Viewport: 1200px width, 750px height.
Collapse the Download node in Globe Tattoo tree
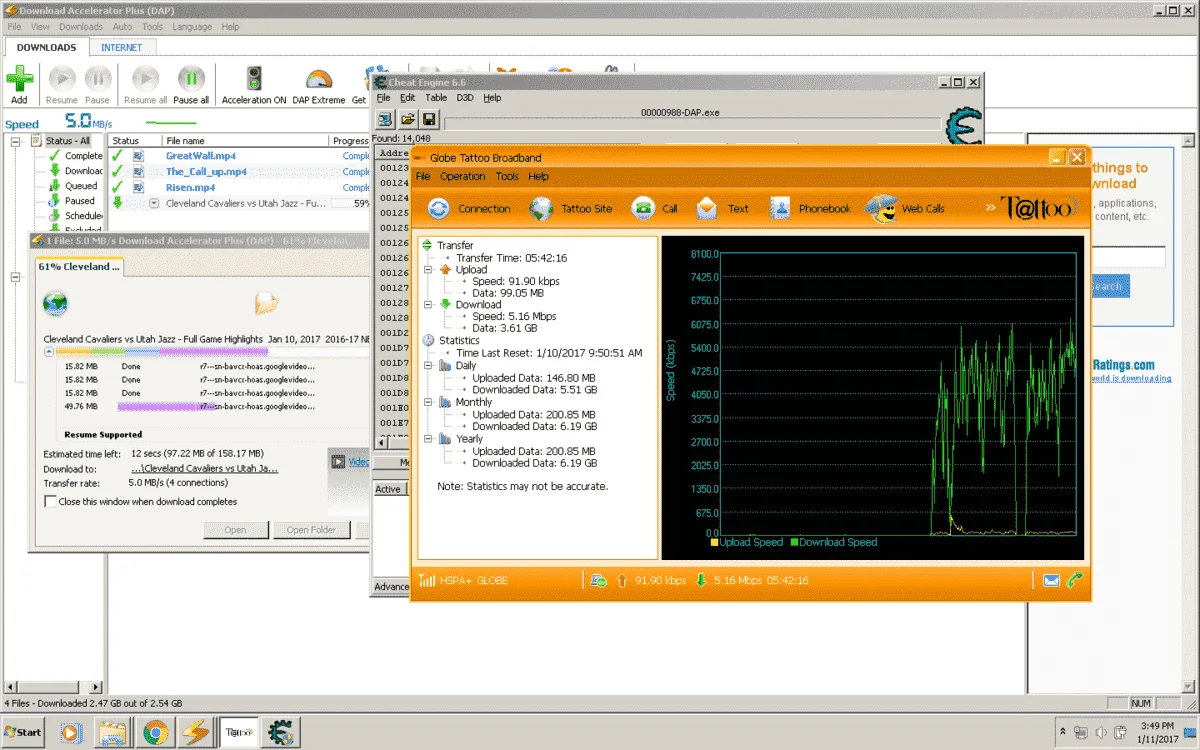coord(428,304)
